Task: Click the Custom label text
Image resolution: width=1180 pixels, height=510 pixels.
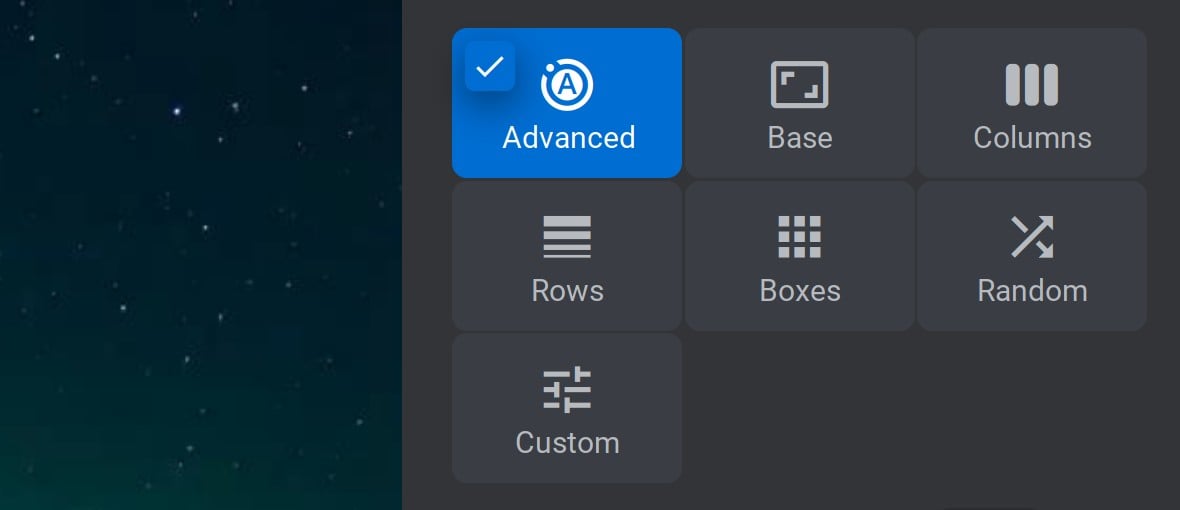Action: (x=567, y=442)
